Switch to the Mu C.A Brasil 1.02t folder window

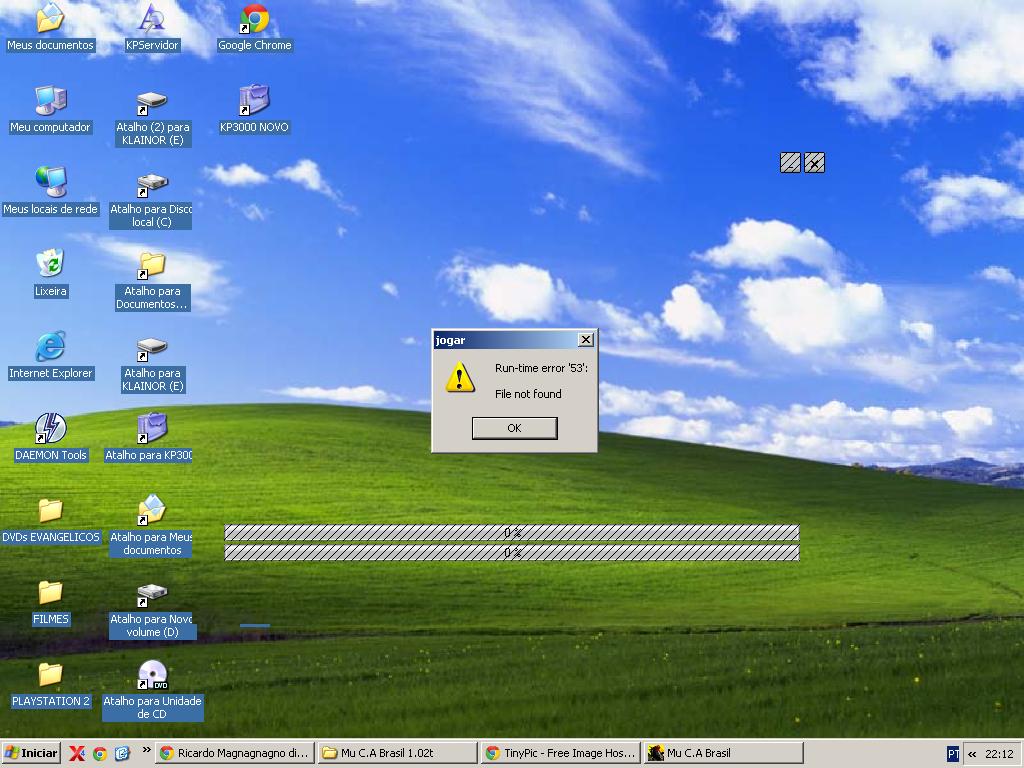pyautogui.click(x=396, y=753)
